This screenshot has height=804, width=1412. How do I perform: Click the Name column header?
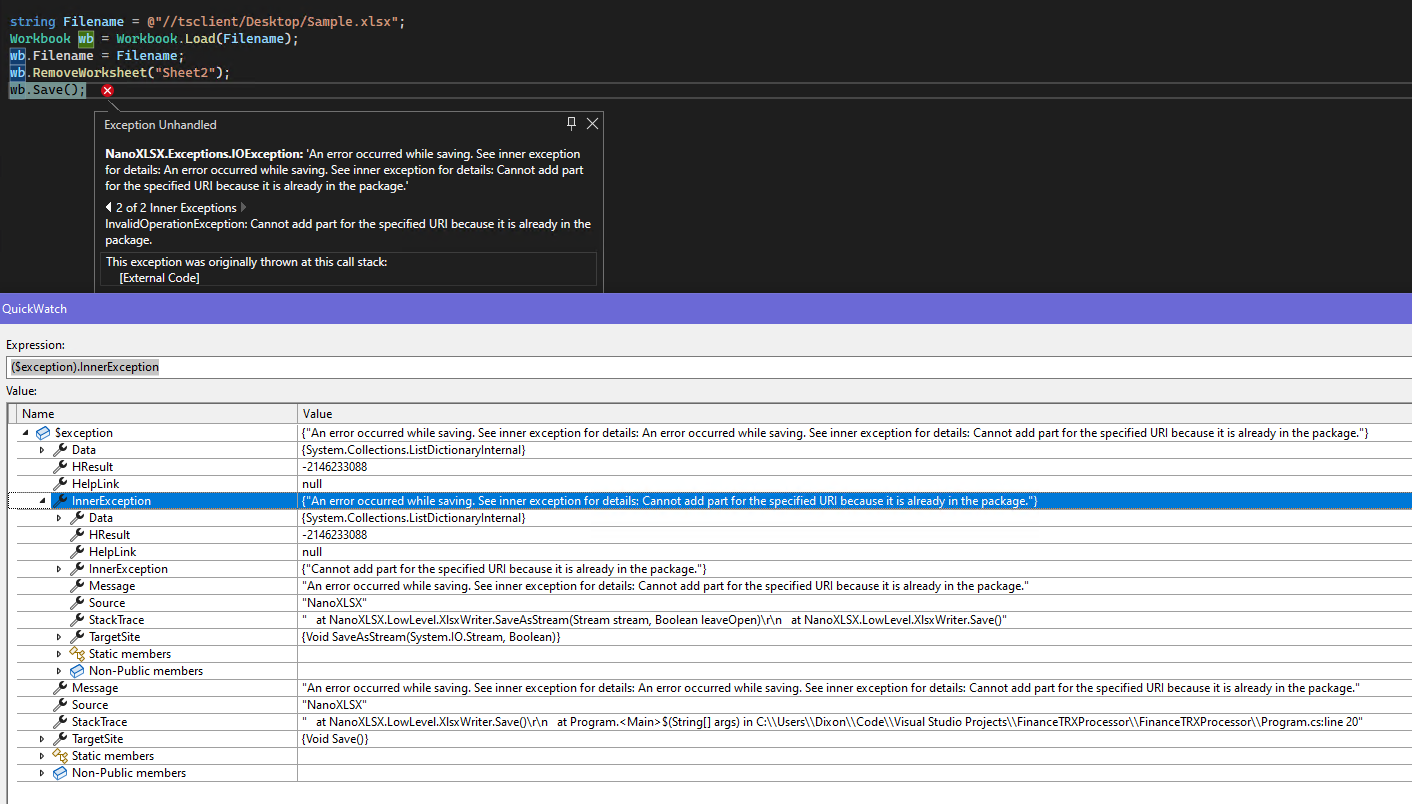coord(38,413)
